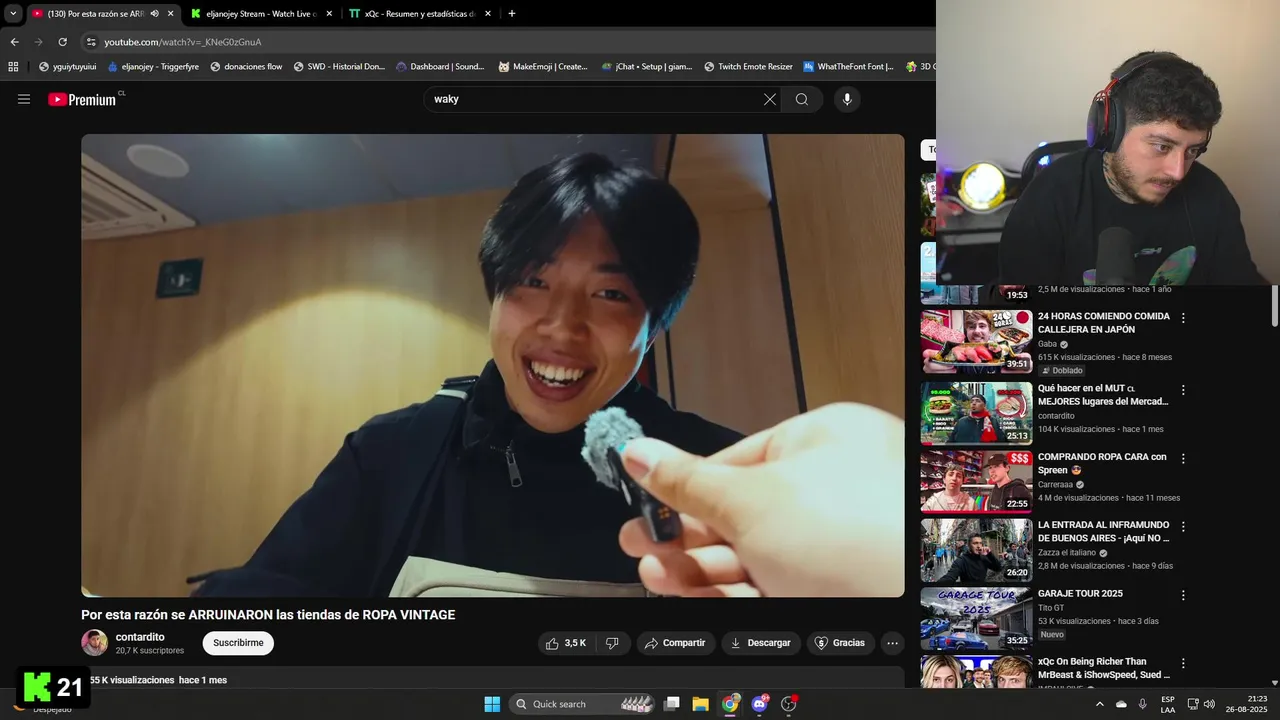Click the Descargar download button
Viewport: 1280px width, 720px height.
click(760, 643)
